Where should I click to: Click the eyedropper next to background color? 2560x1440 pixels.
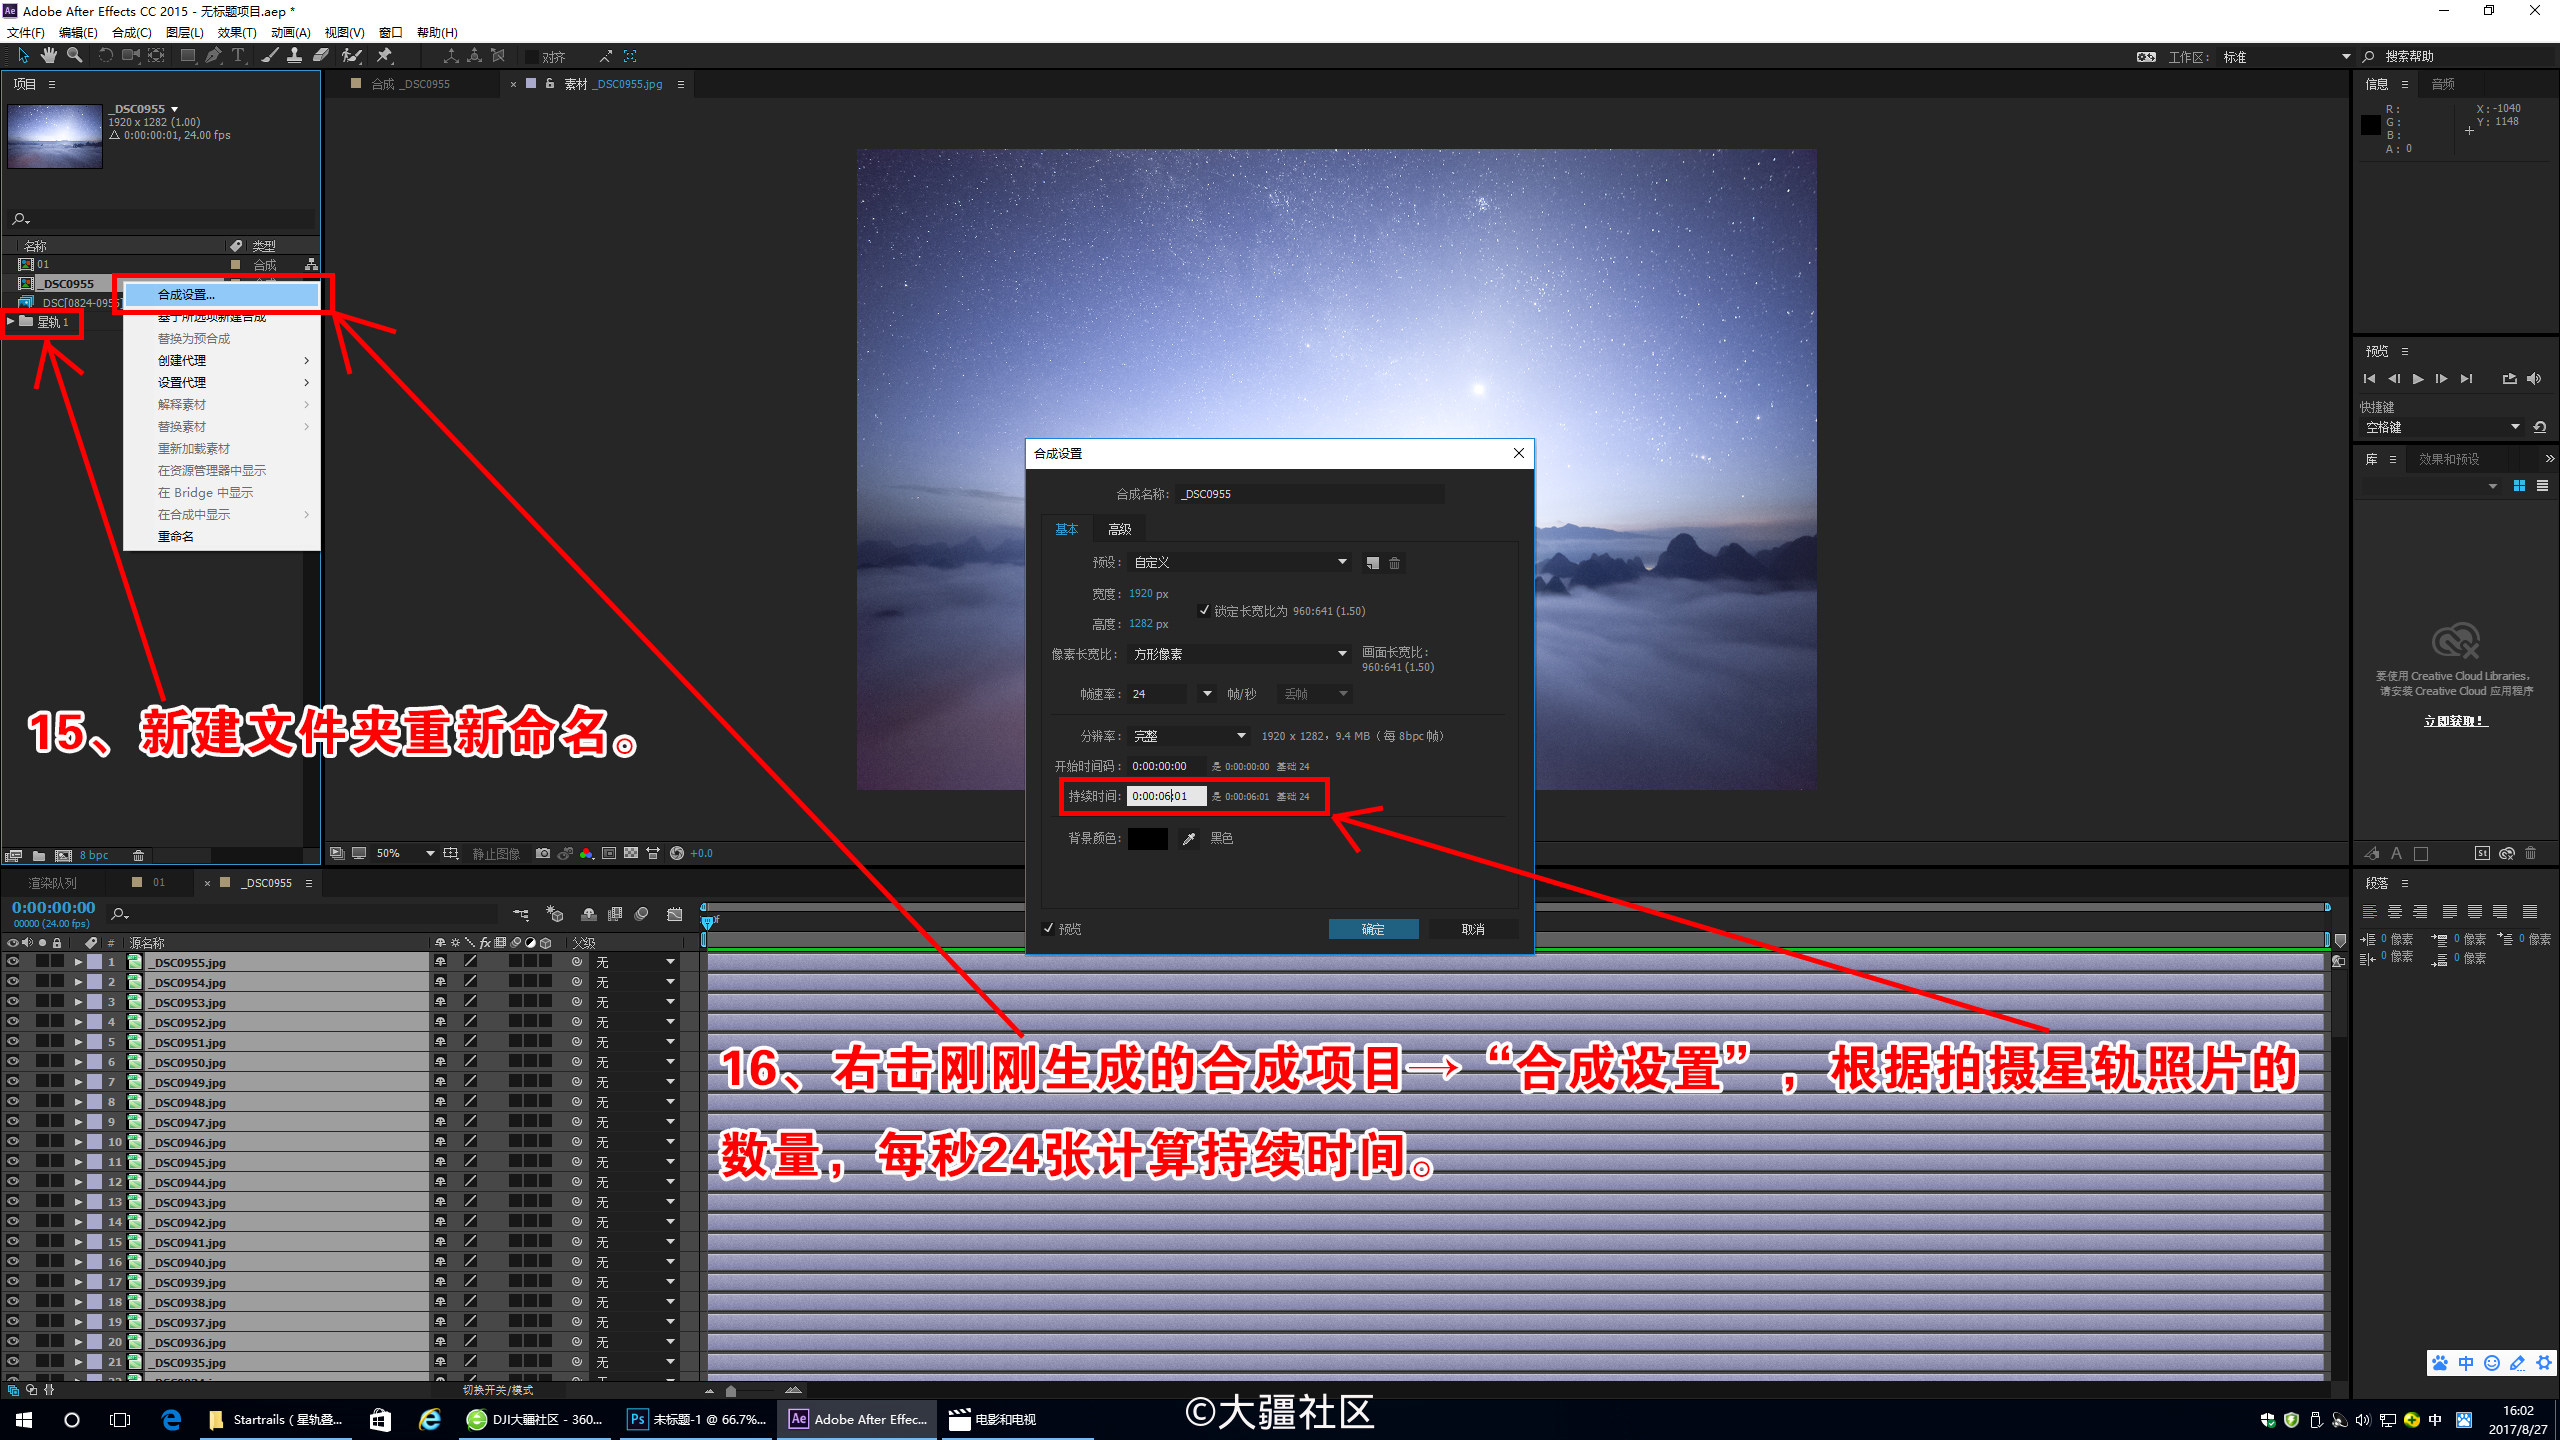(1189, 839)
